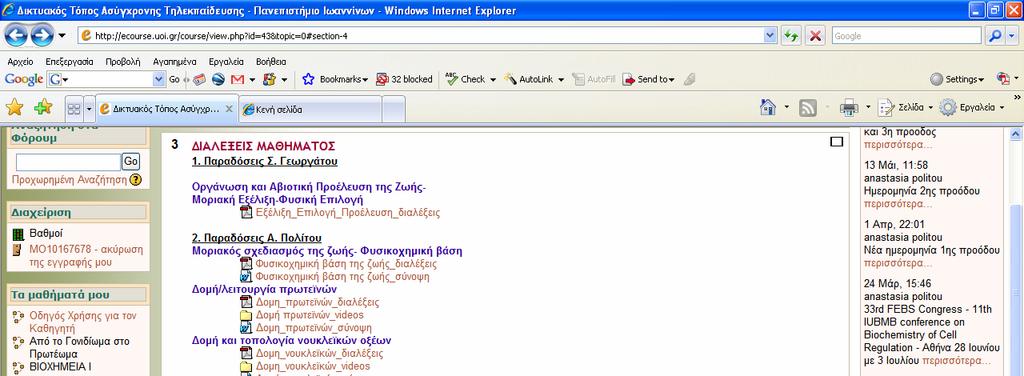
Task: Click the Google toolbar Go button
Action: coord(174,79)
